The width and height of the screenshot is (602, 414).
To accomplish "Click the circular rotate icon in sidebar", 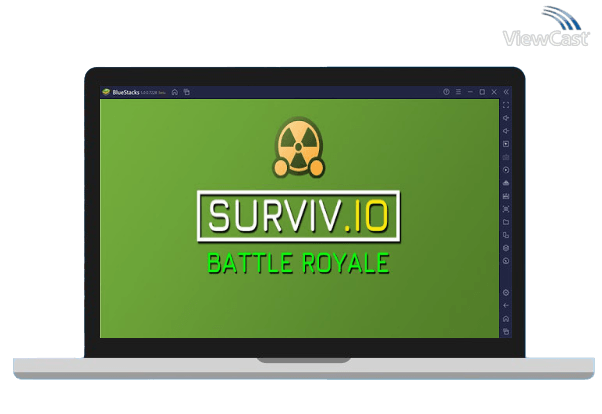I will click(506, 261).
